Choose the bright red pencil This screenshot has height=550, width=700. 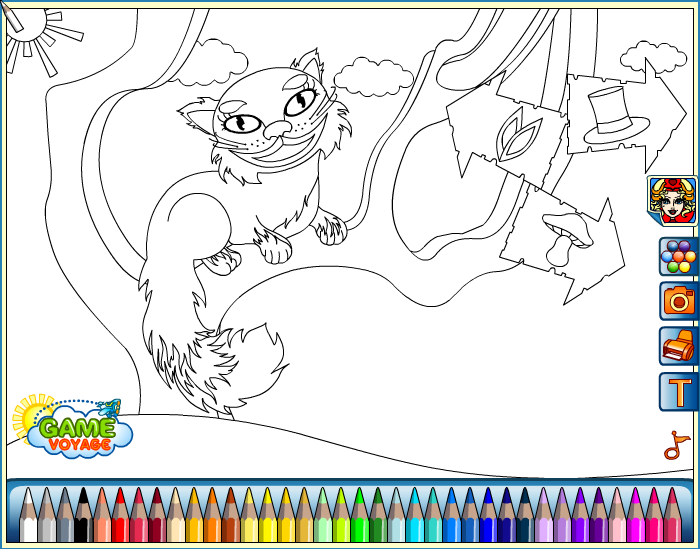[x=121, y=515]
